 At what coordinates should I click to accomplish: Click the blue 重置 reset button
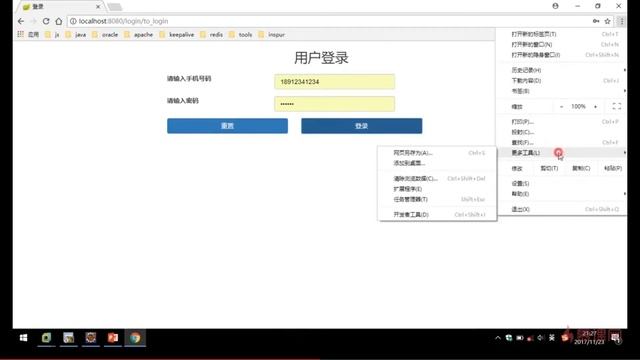point(227,126)
